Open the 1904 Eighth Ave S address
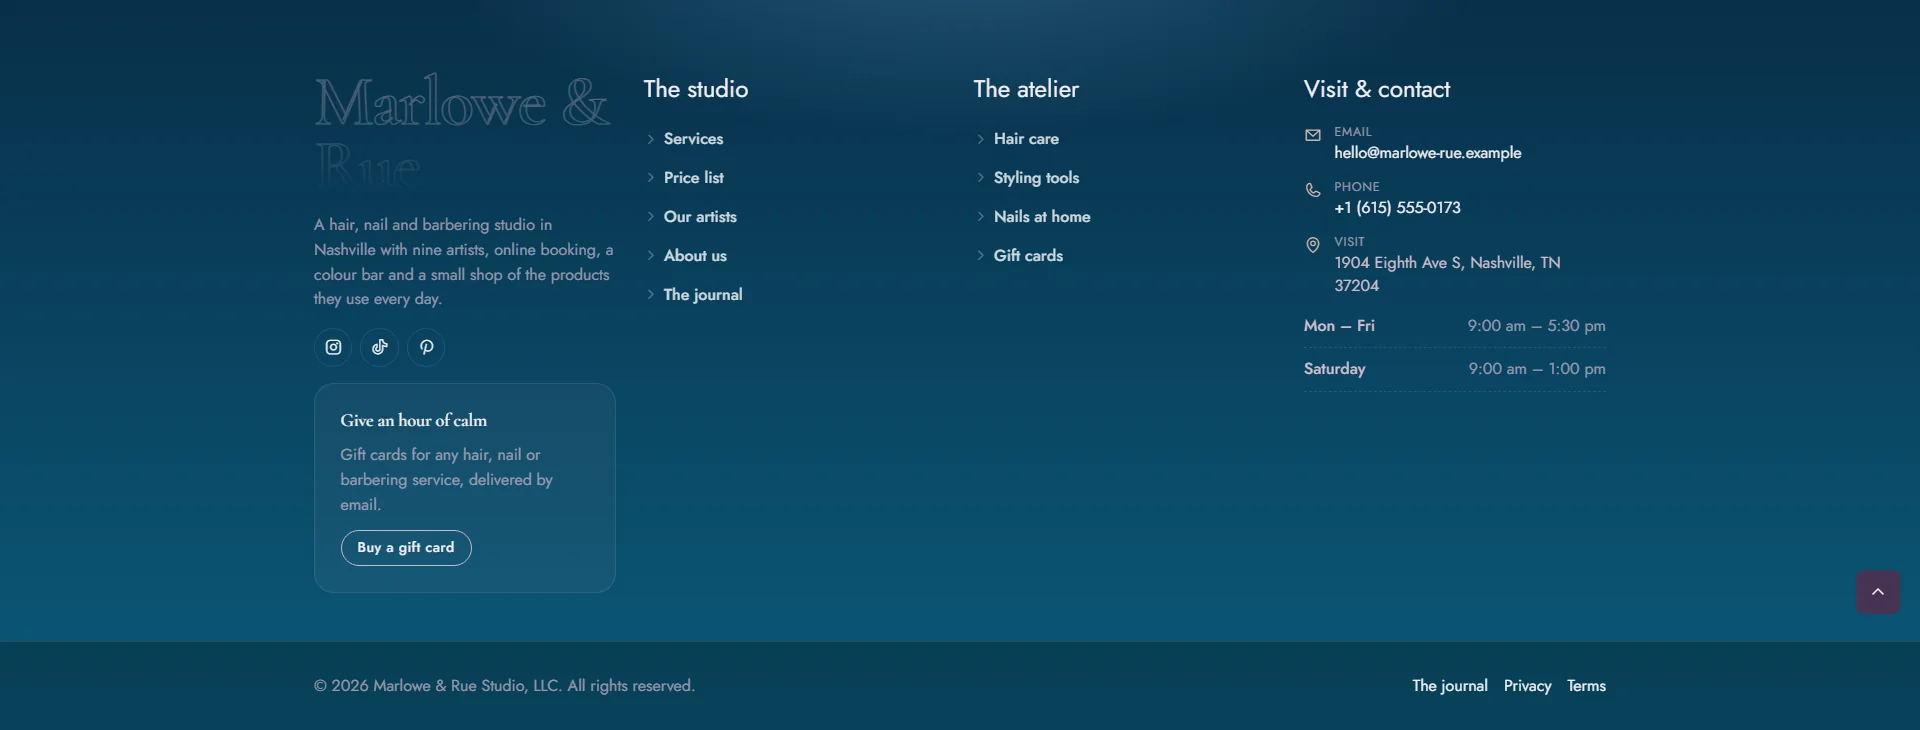1920x730 pixels. [x=1447, y=274]
